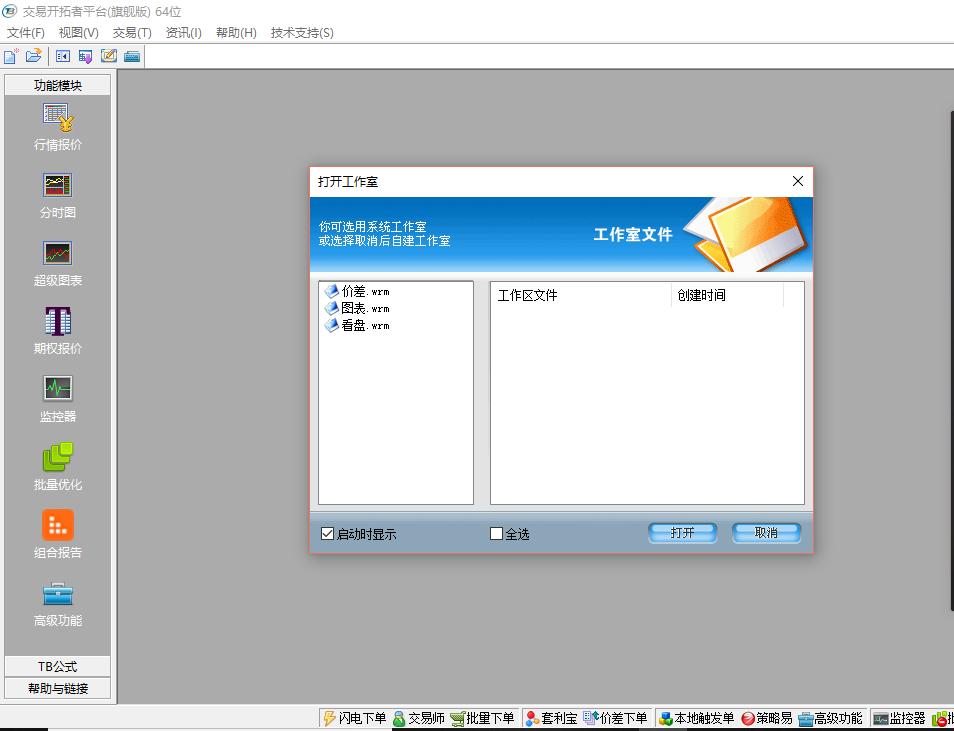
Task: Select 套利宝 in the status bar
Action: point(551,717)
